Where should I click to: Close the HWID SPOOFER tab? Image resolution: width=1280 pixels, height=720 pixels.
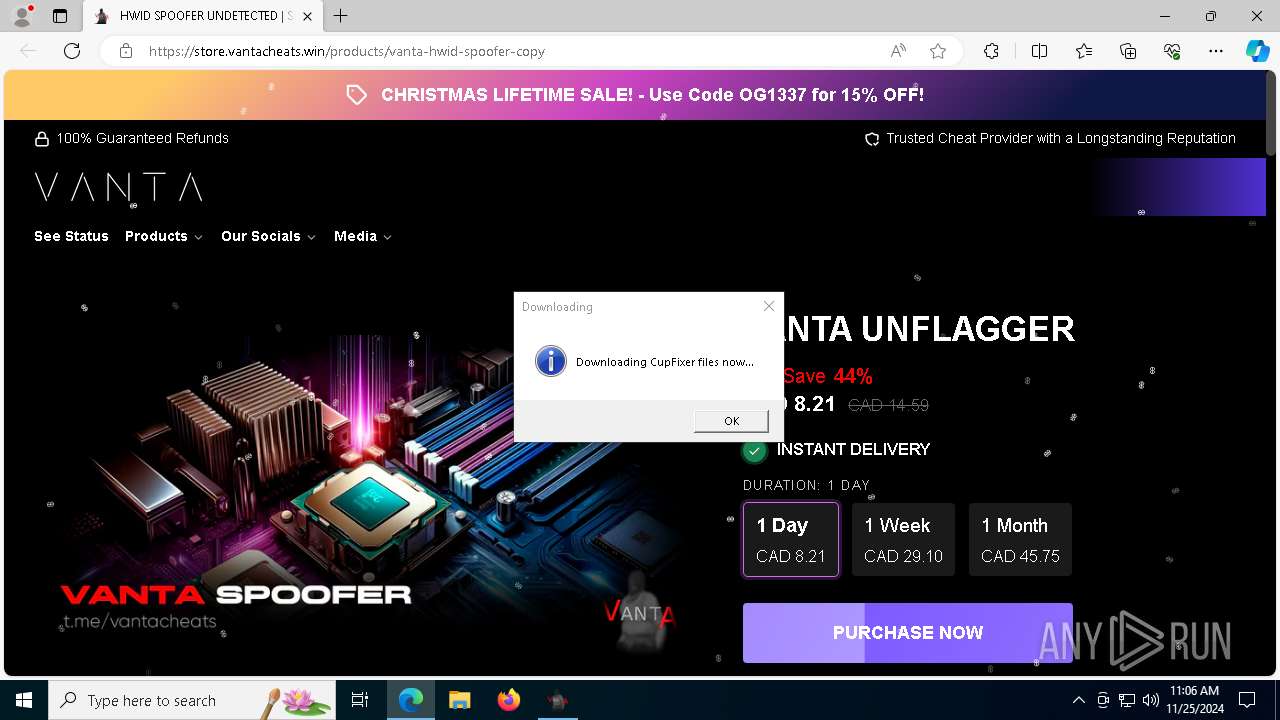coord(308,17)
